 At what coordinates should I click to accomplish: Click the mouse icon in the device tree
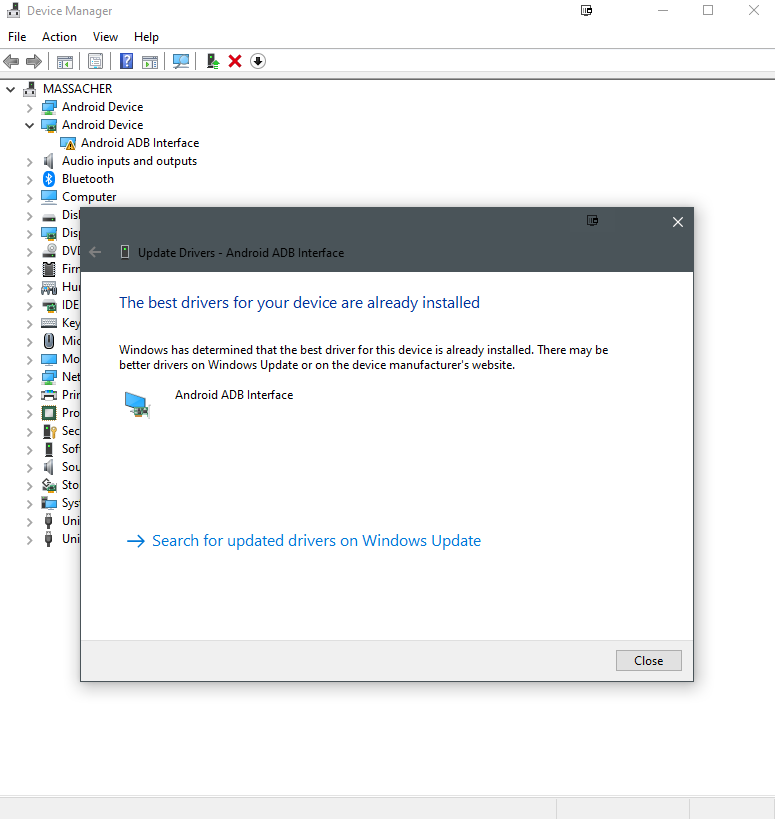tap(49, 341)
